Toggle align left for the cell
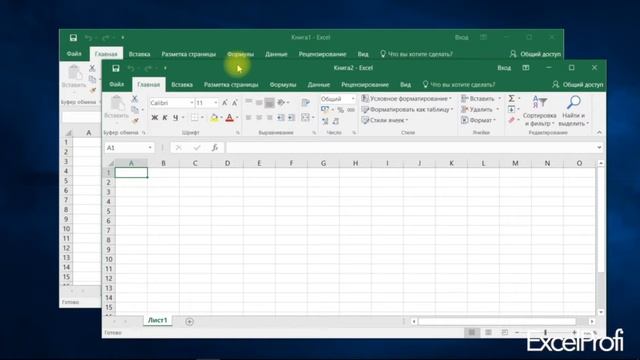 248,118
